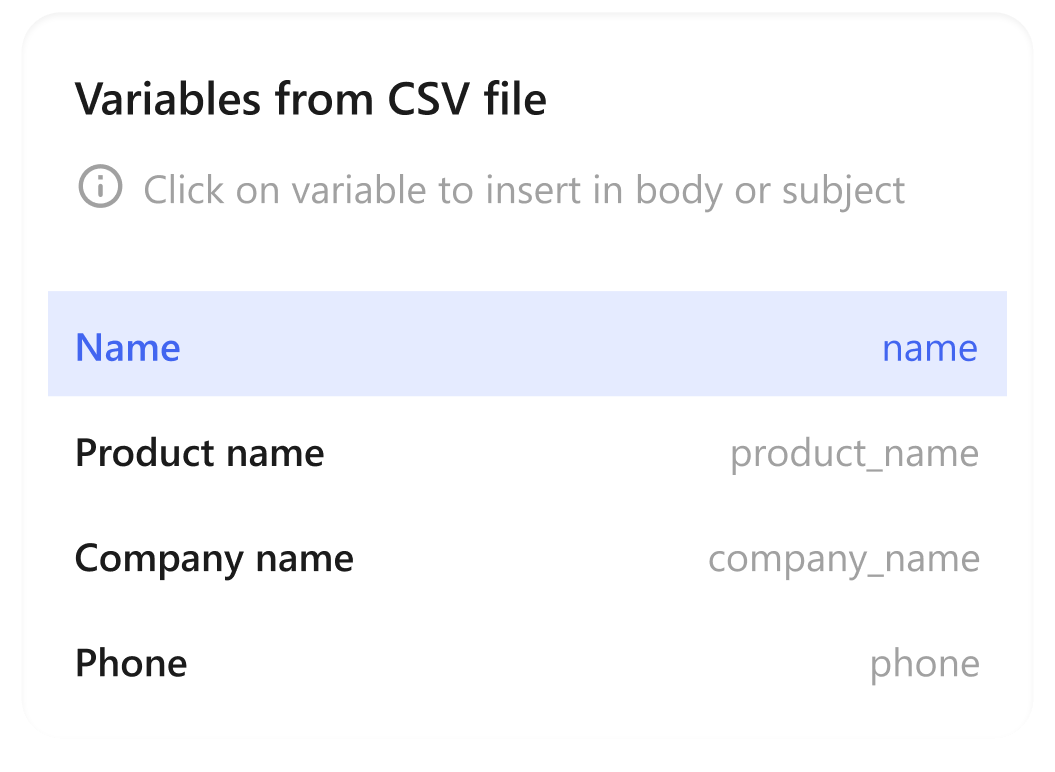The height and width of the screenshot is (772, 1055).
Task: Insert the Product name variable
Action: (x=527, y=453)
